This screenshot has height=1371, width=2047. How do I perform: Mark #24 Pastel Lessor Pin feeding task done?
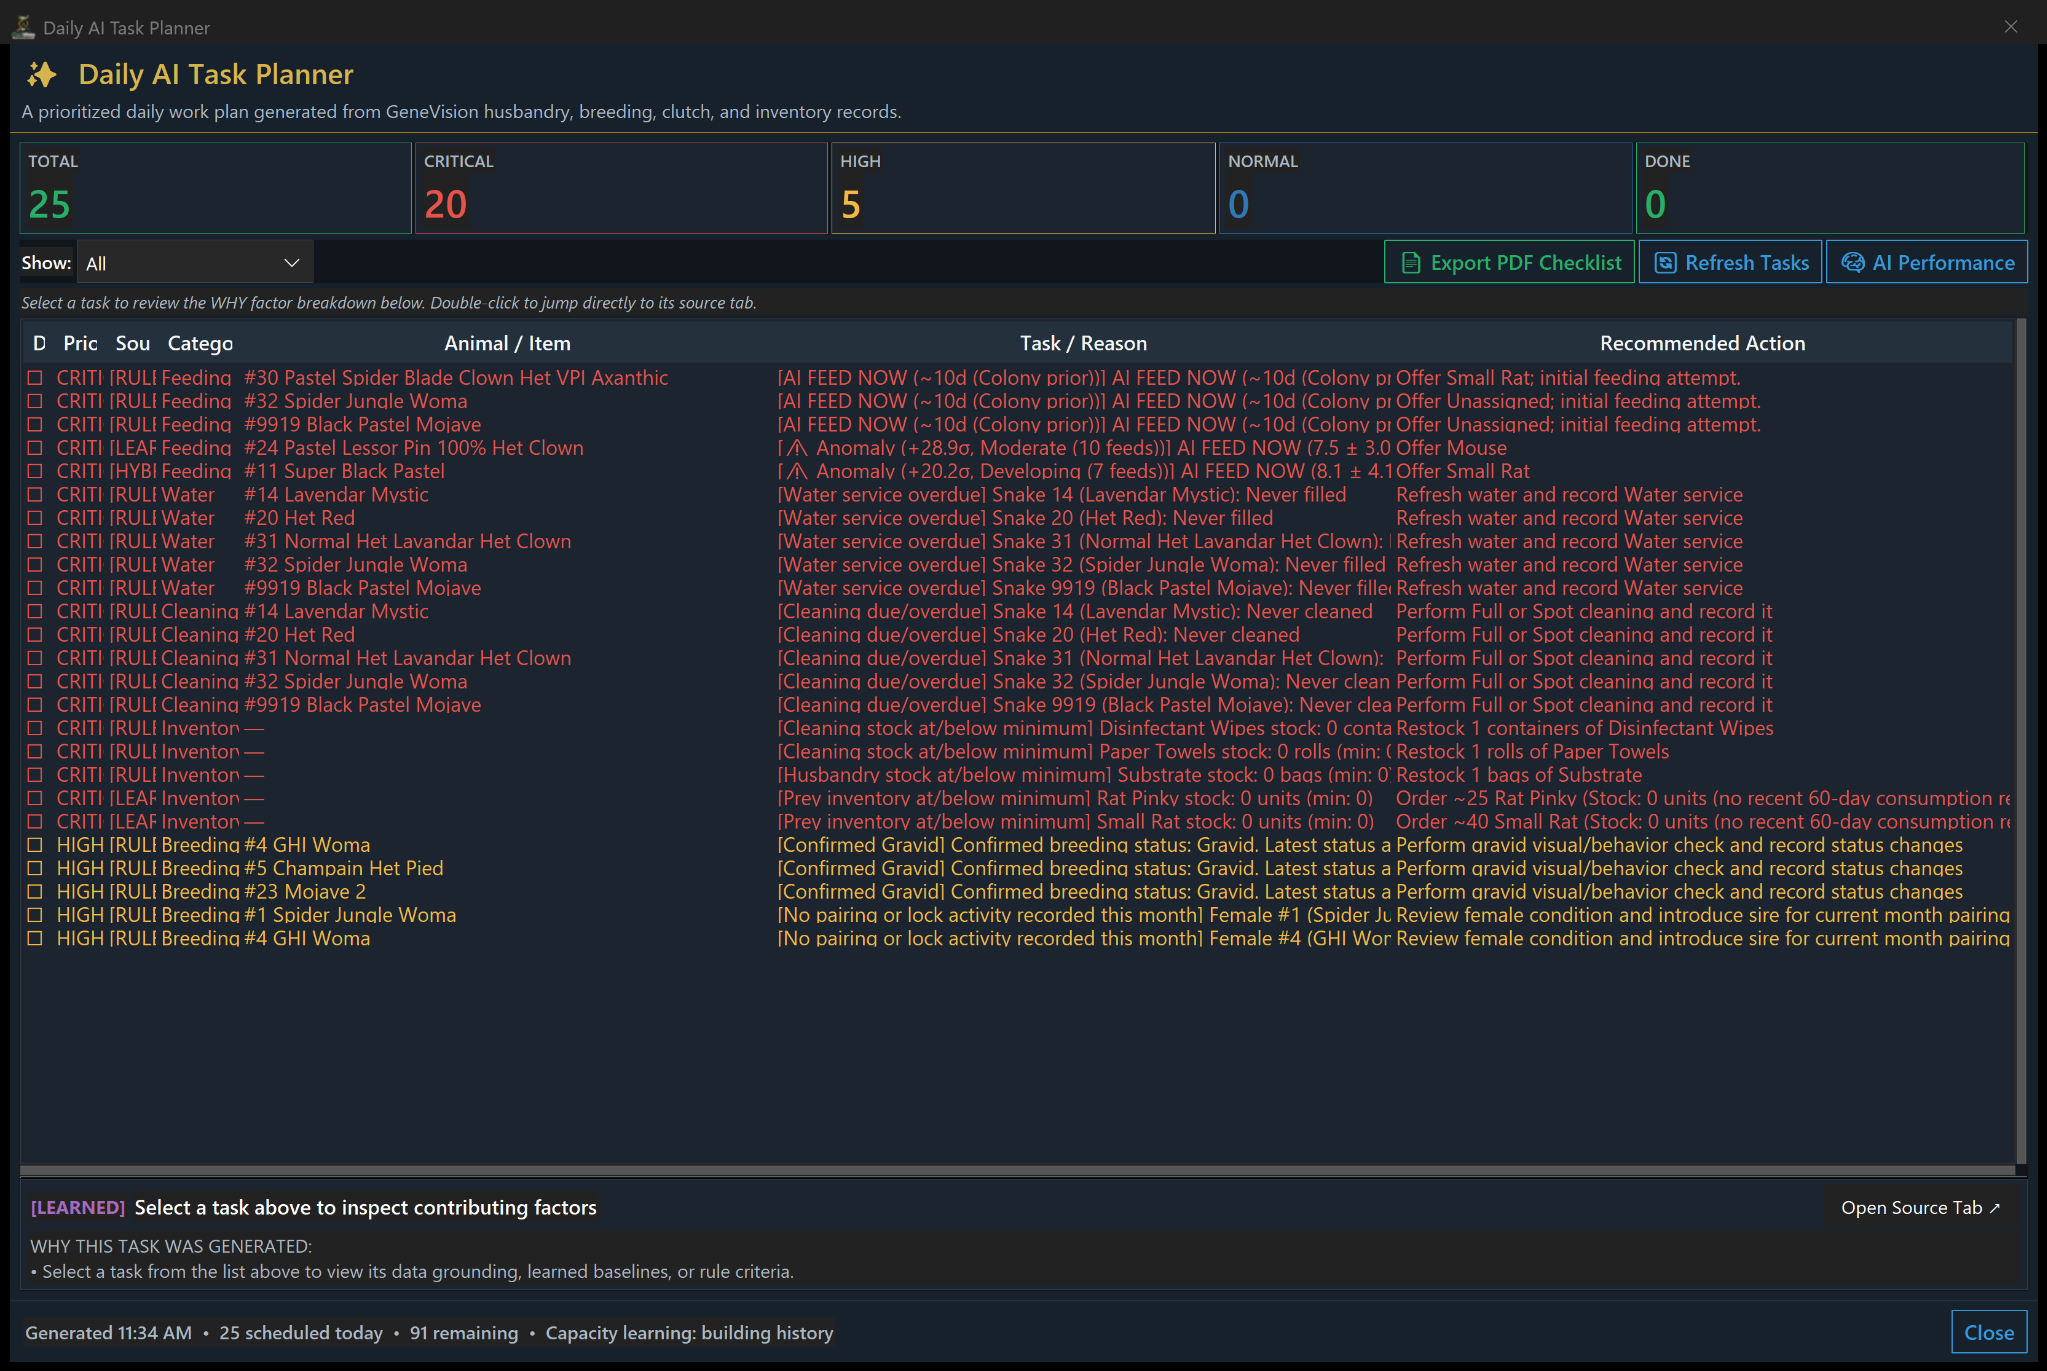[35, 448]
